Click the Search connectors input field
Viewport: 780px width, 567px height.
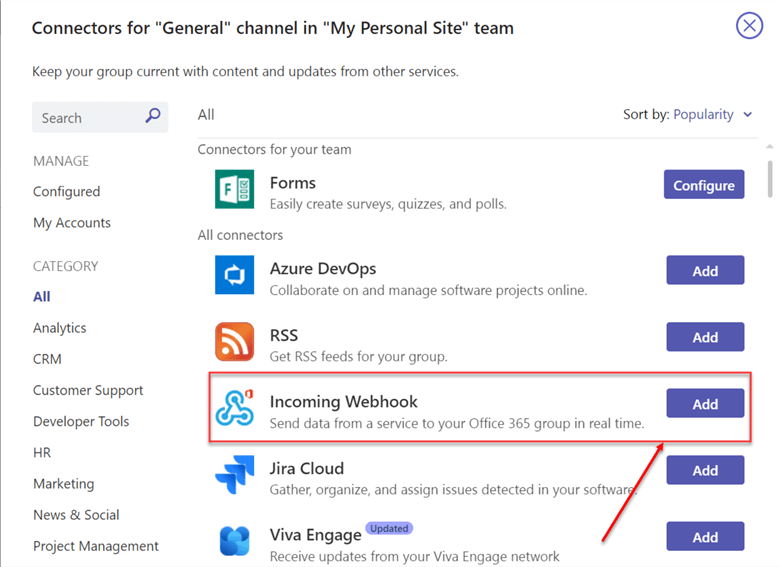(x=88, y=118)
